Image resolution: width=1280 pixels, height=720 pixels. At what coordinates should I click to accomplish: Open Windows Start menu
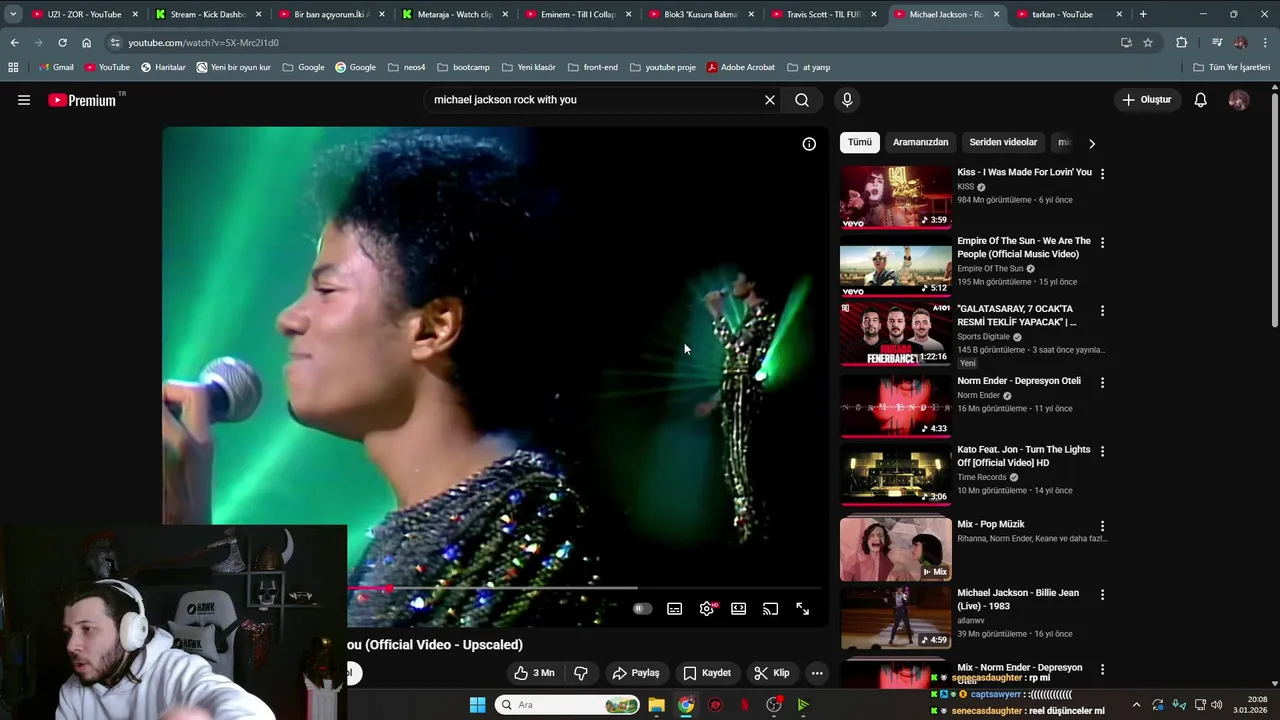[477, 705]
